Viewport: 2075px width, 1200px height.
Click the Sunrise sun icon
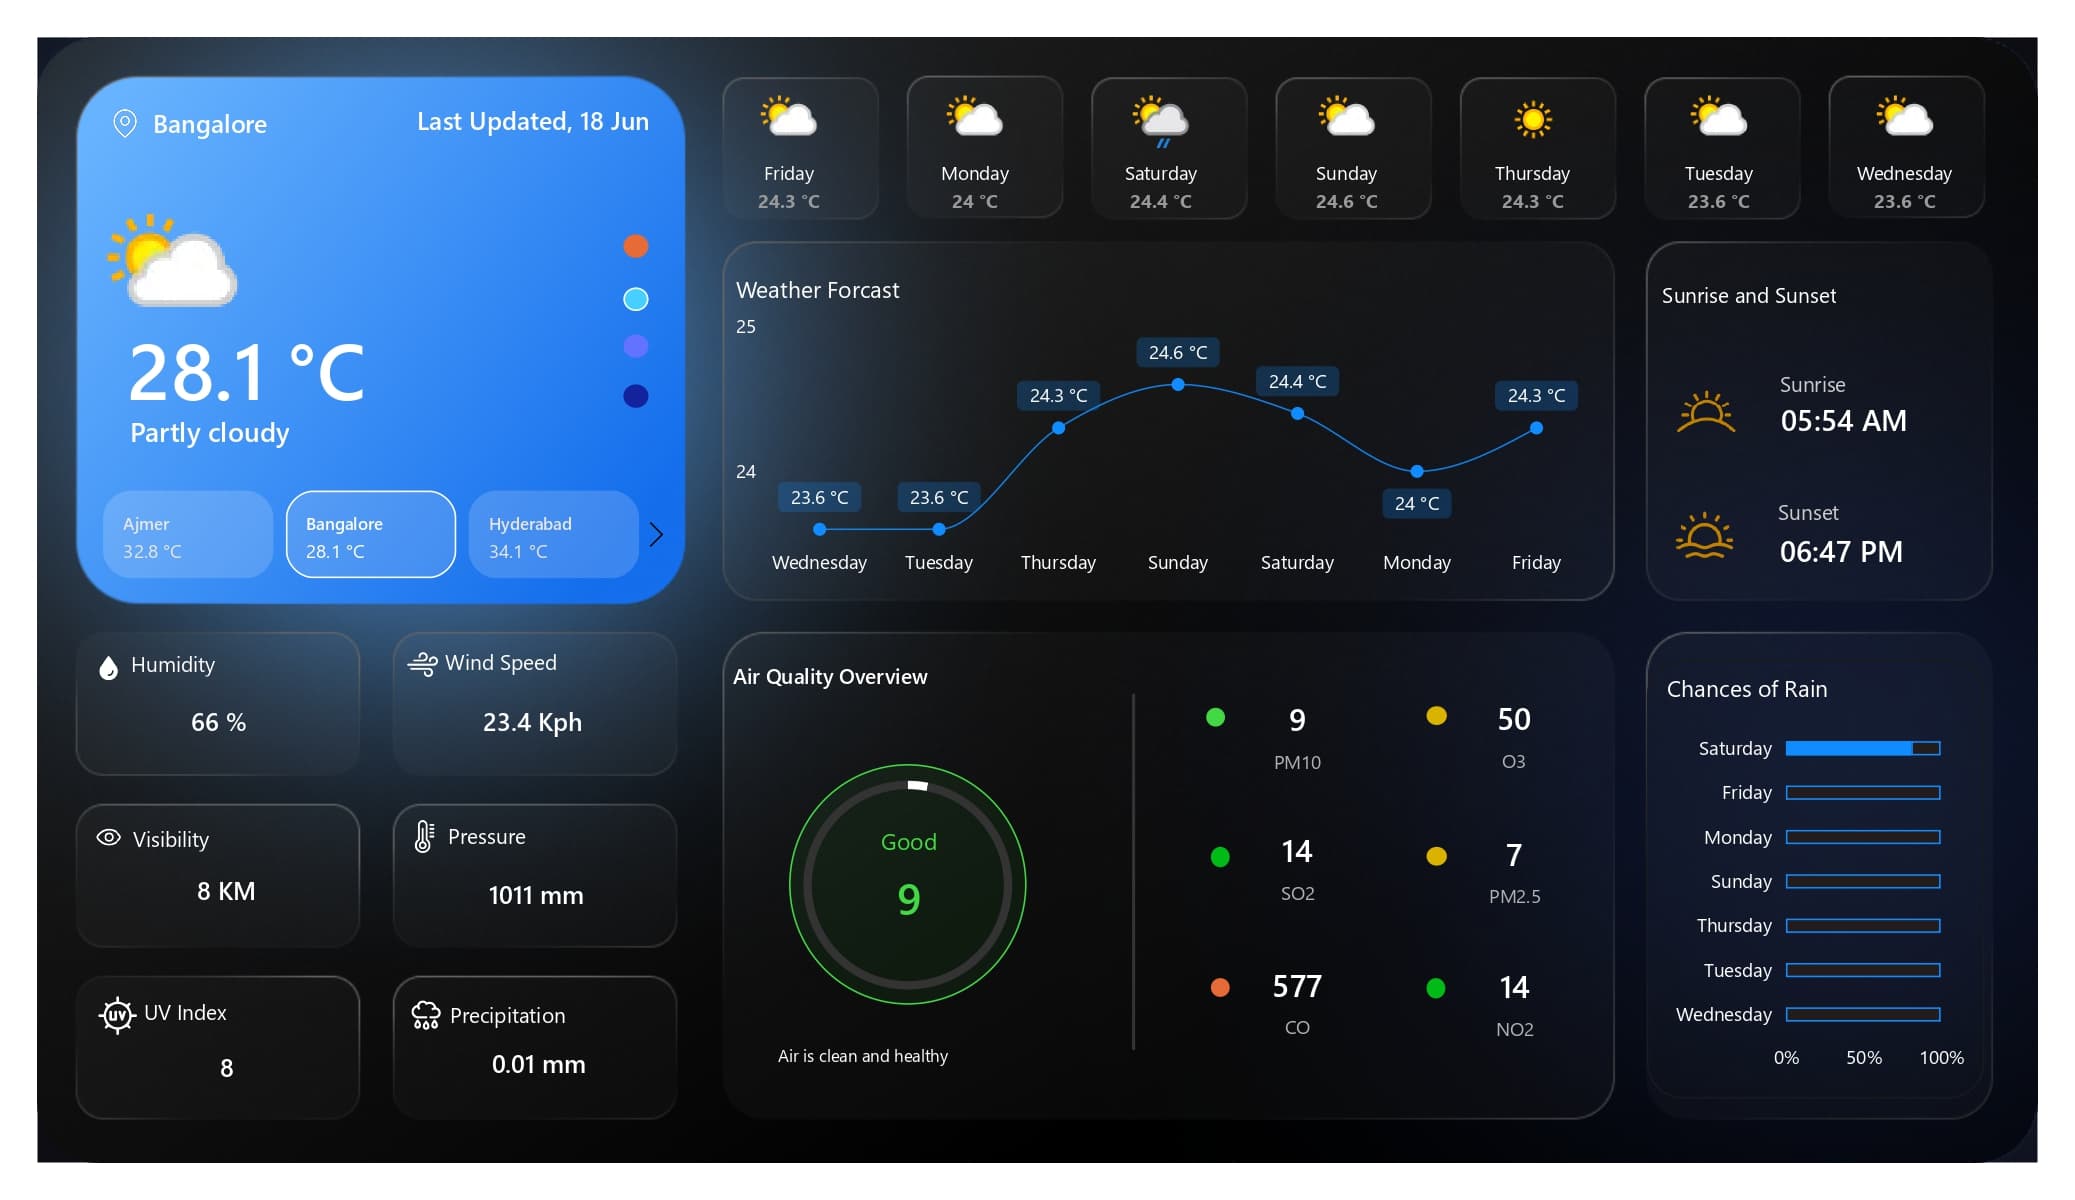[1706, 411]
